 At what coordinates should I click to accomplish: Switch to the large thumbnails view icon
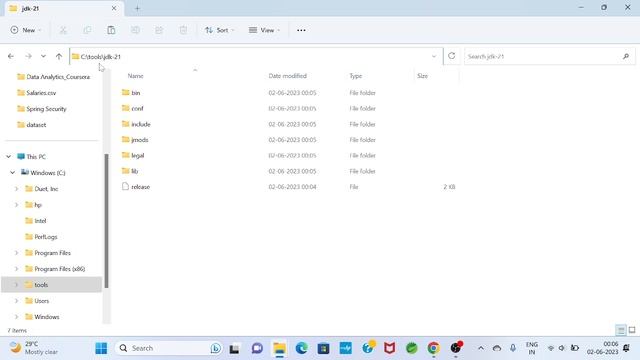click(632, 330)
